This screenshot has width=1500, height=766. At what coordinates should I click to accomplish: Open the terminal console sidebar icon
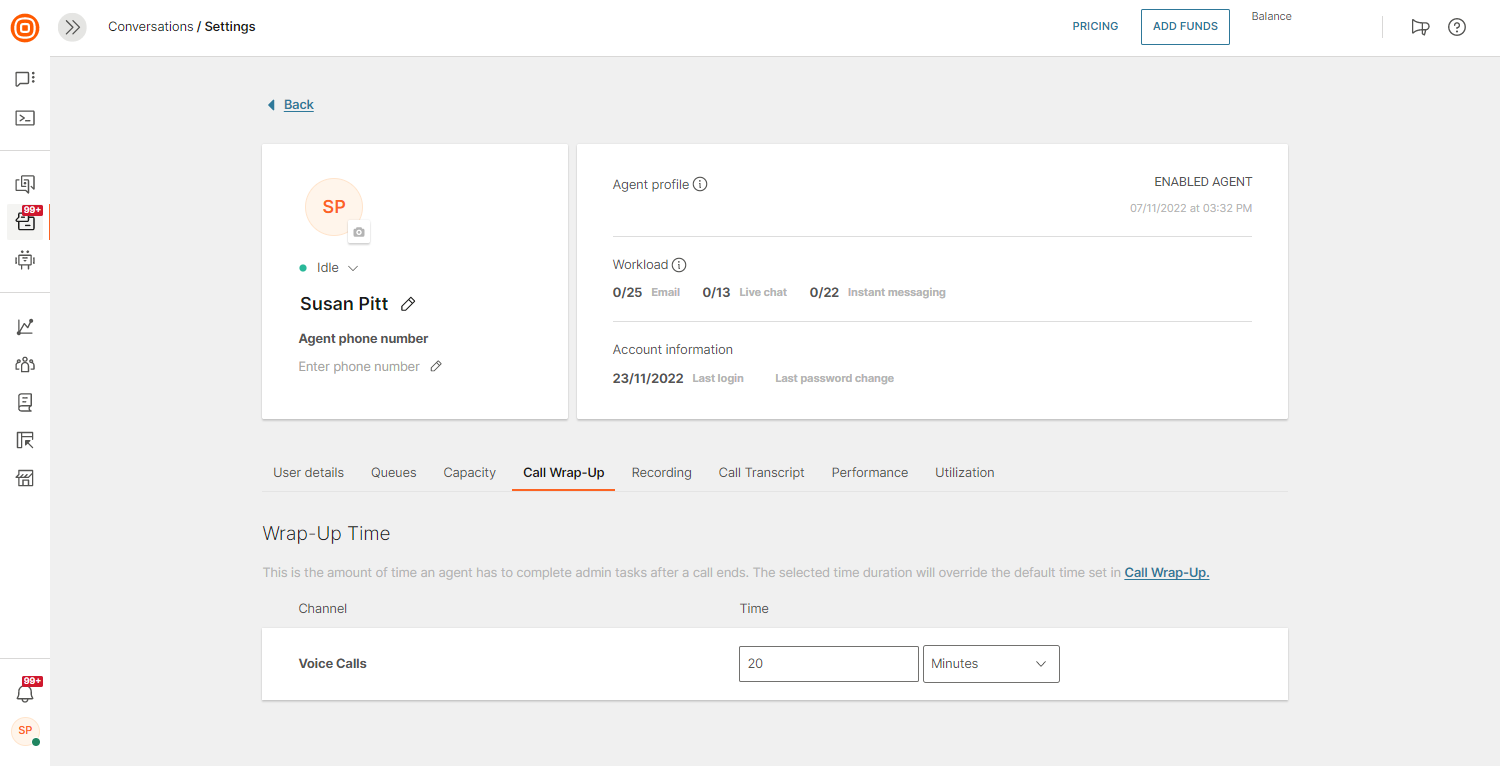click(x=25, y=118)
